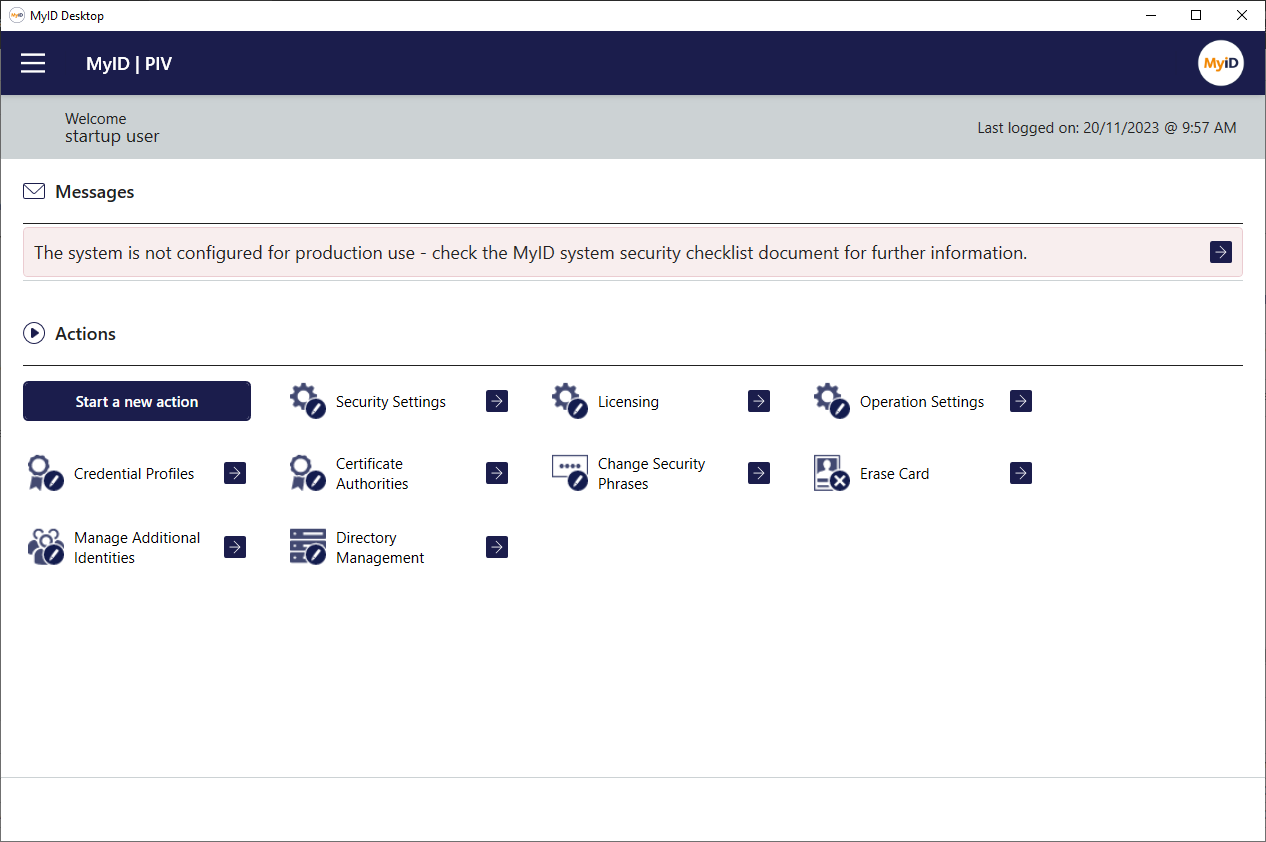Open Security Settings via its arrow
1266x842 pixels.
tap(497, 401)
